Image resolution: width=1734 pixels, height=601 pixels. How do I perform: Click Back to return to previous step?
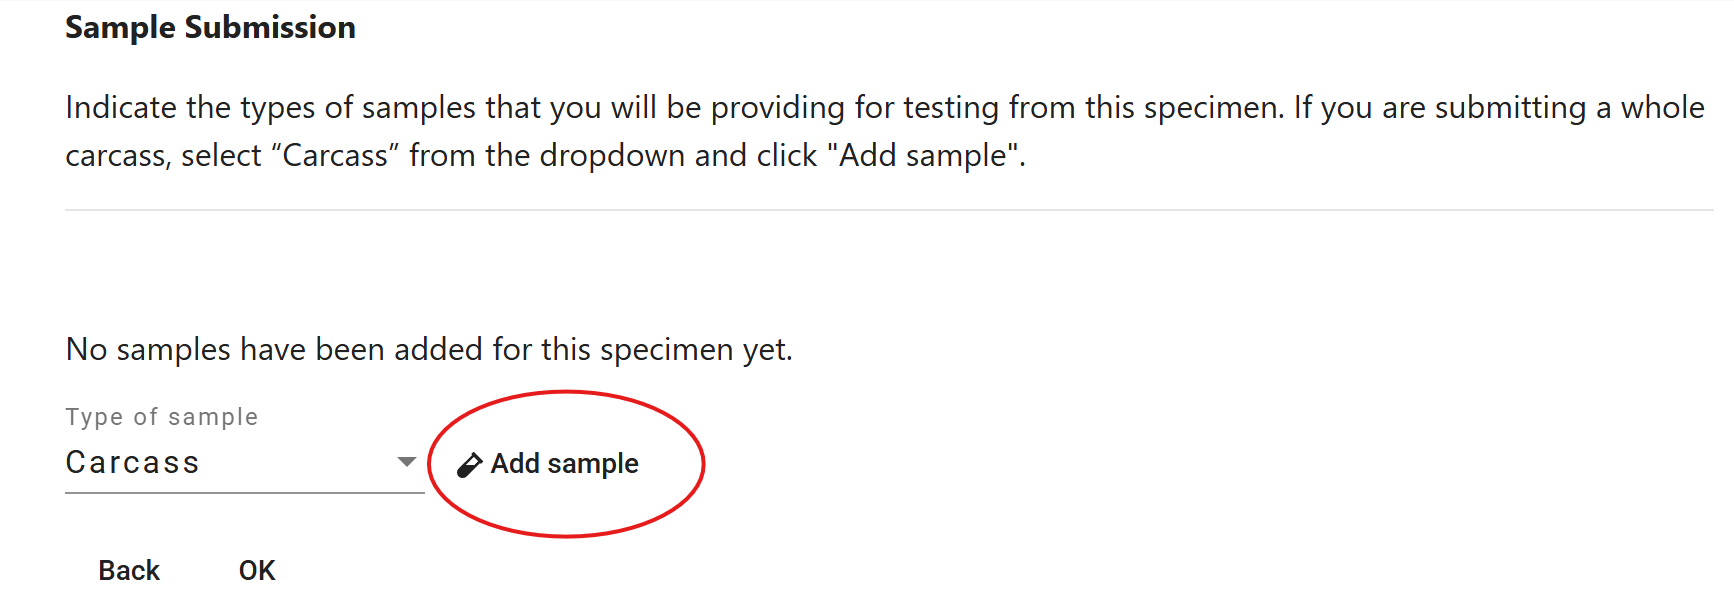pos(128,569)
